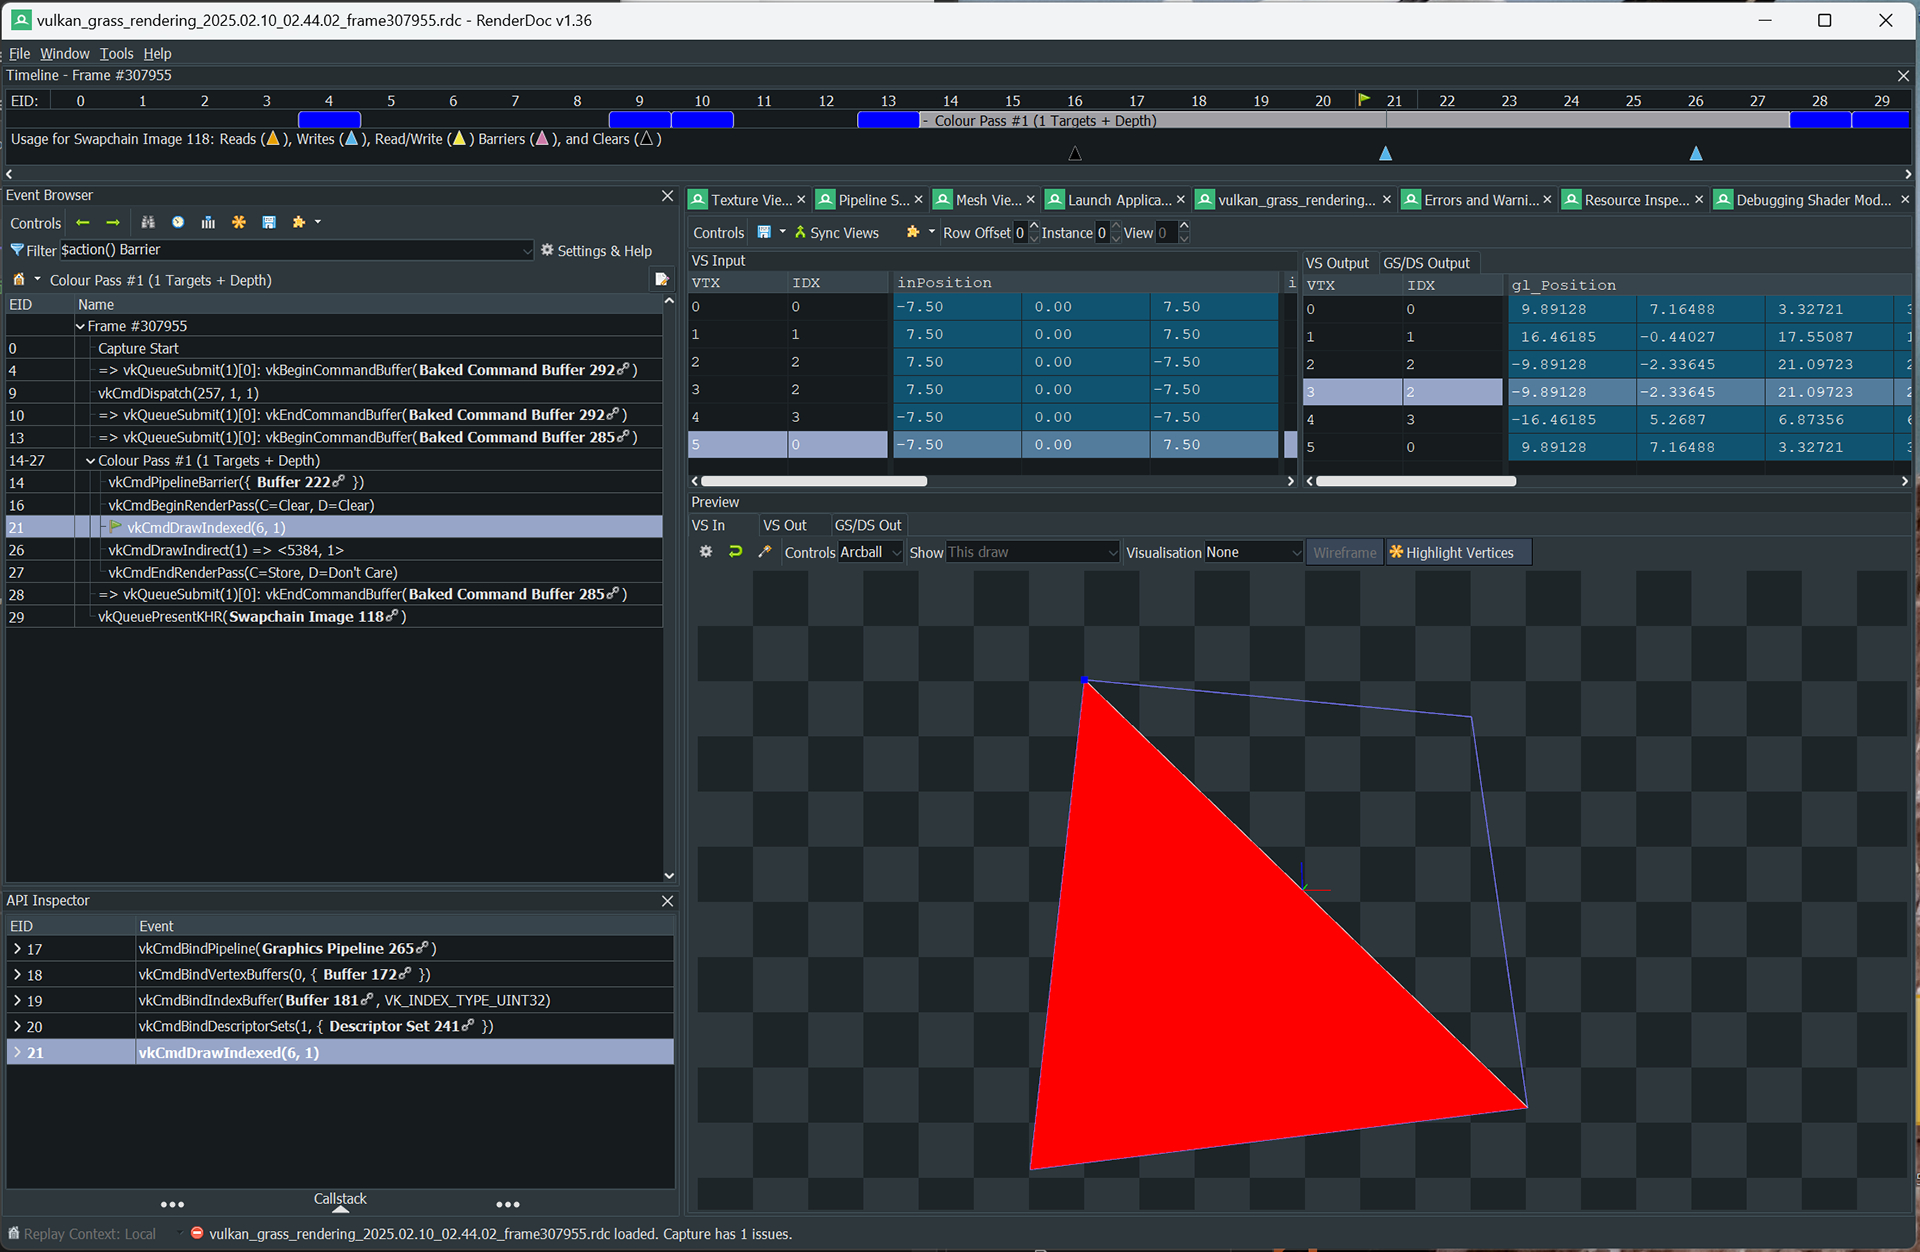
Task: Click the link icon after Graphics Pipeline 265
Action: pyautogui.click(x=422, y=947)
